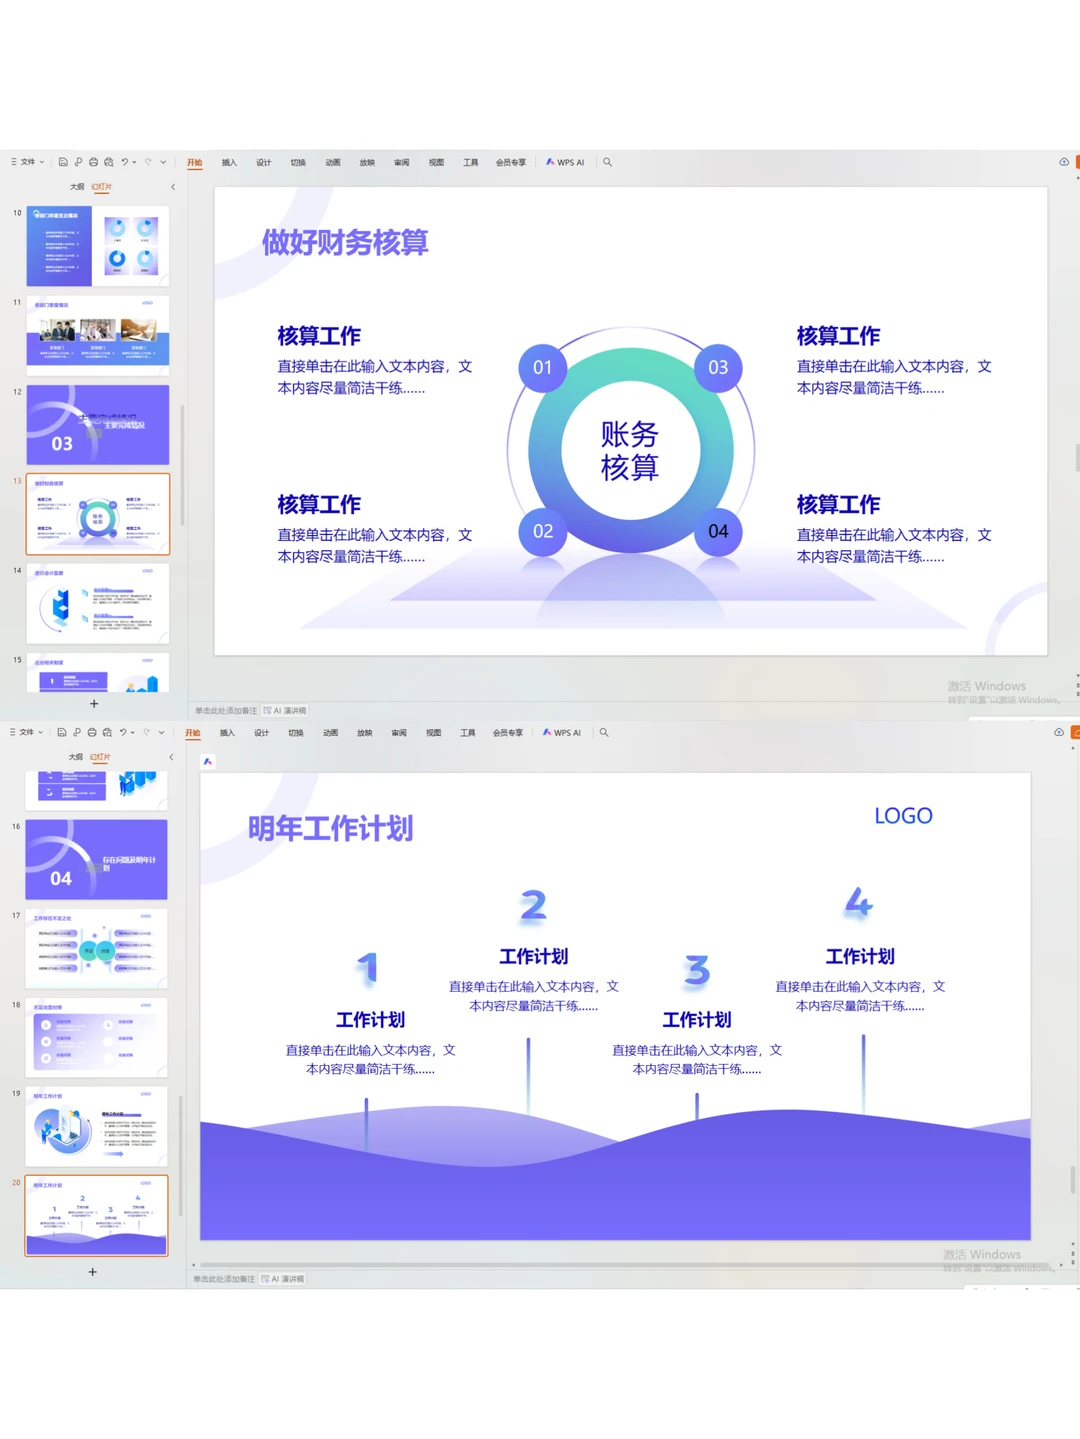
Task: Redo the last action with Redo icon
Action: pos(147,162)
